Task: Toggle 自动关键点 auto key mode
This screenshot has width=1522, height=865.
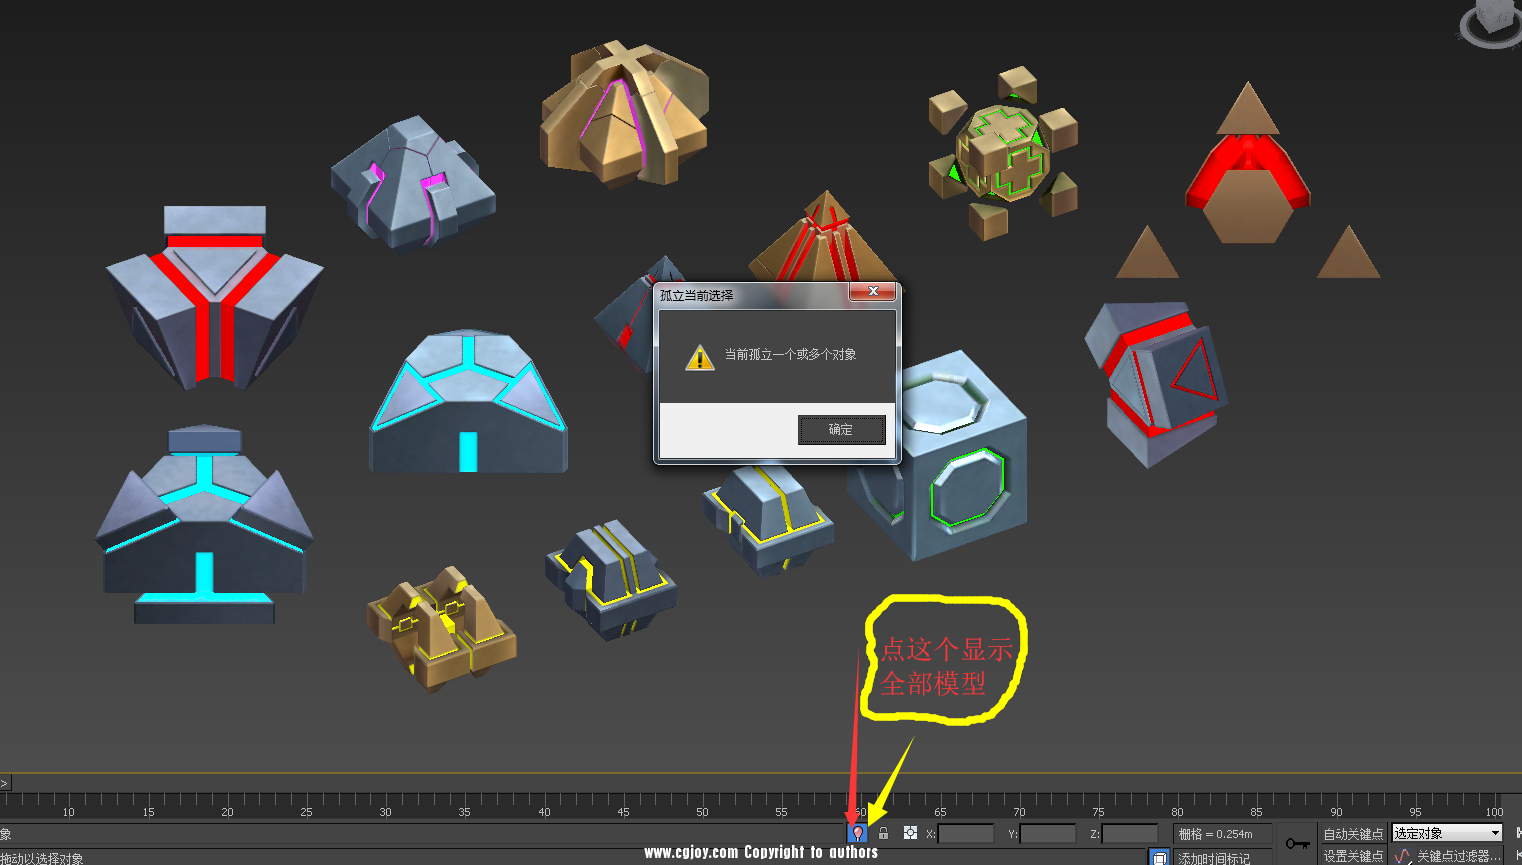Action: pos(1352,833)
